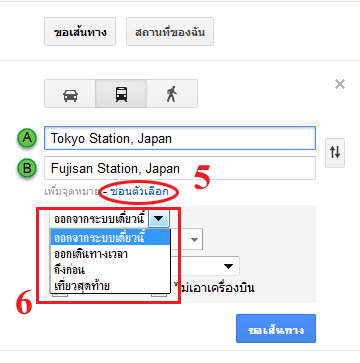Close the directions panel with X

pos(340,84)
